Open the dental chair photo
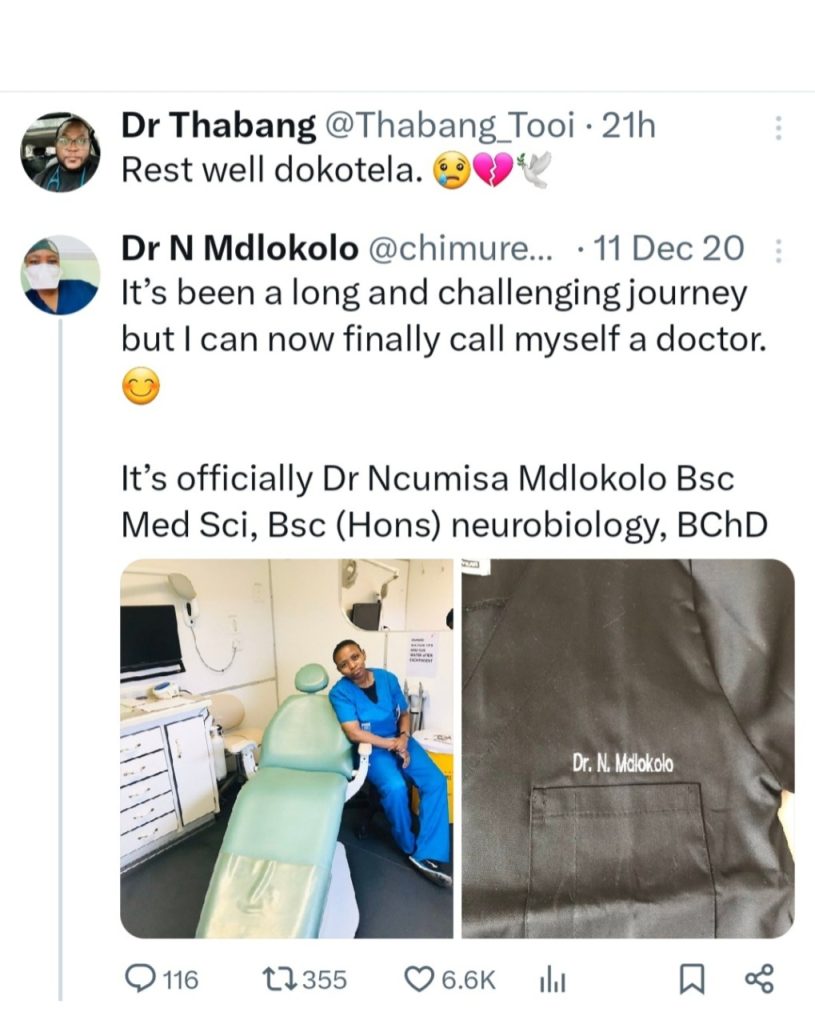Image resolution: width=815 pixels, height=1024 pixels. [x=286, y=748]
